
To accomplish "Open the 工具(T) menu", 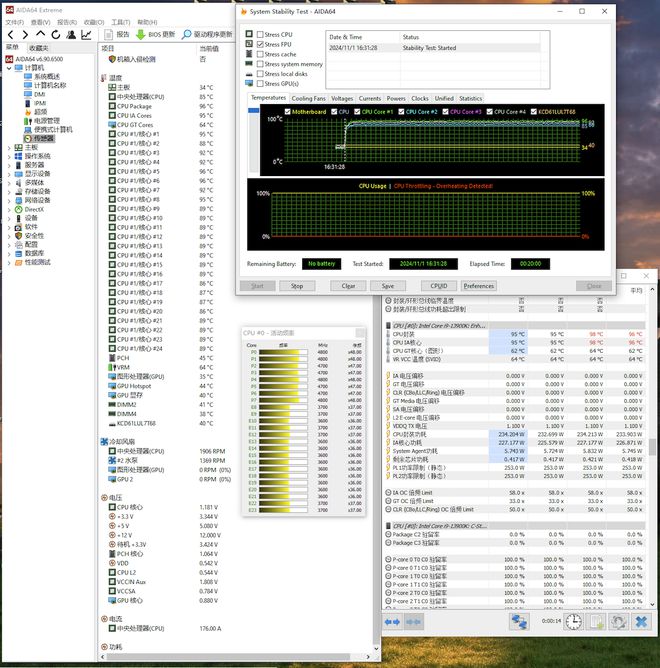I will (121, 22).
